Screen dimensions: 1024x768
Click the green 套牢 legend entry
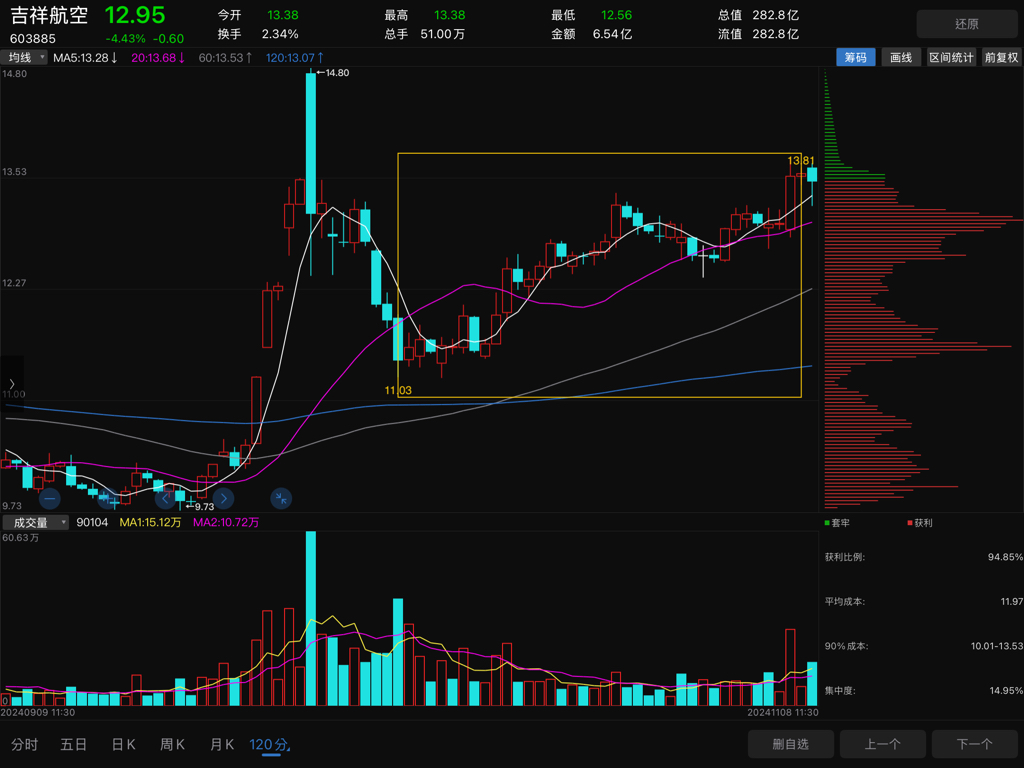coord(837,523)
